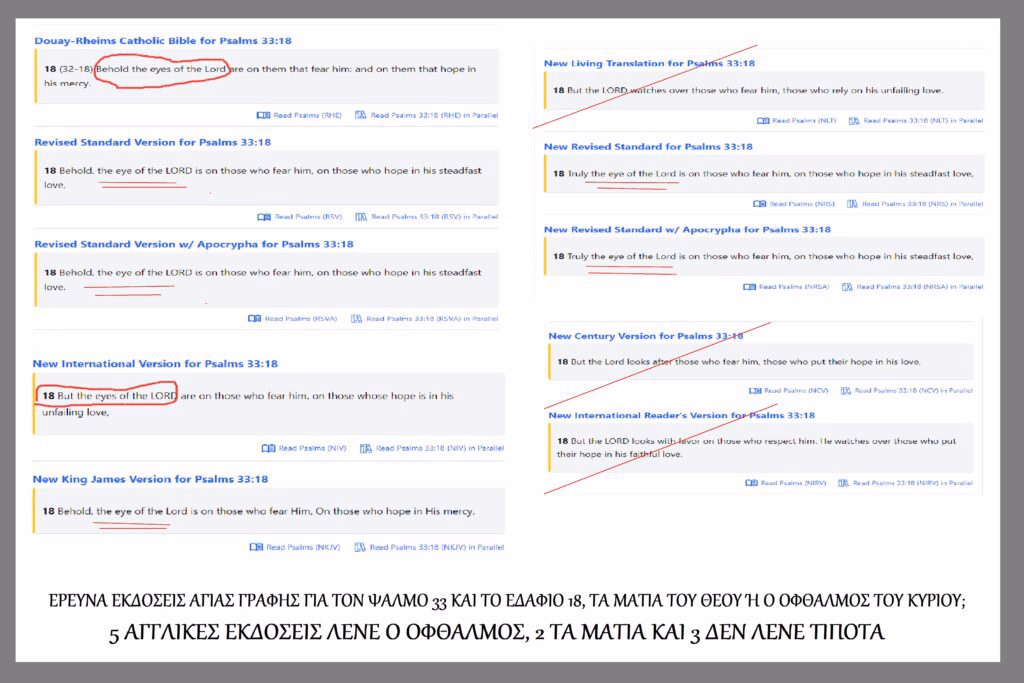Click Read Psalms (NLT) link
Screen dimensions: 1024x683
pyautogui.click(x=804, y=121)
